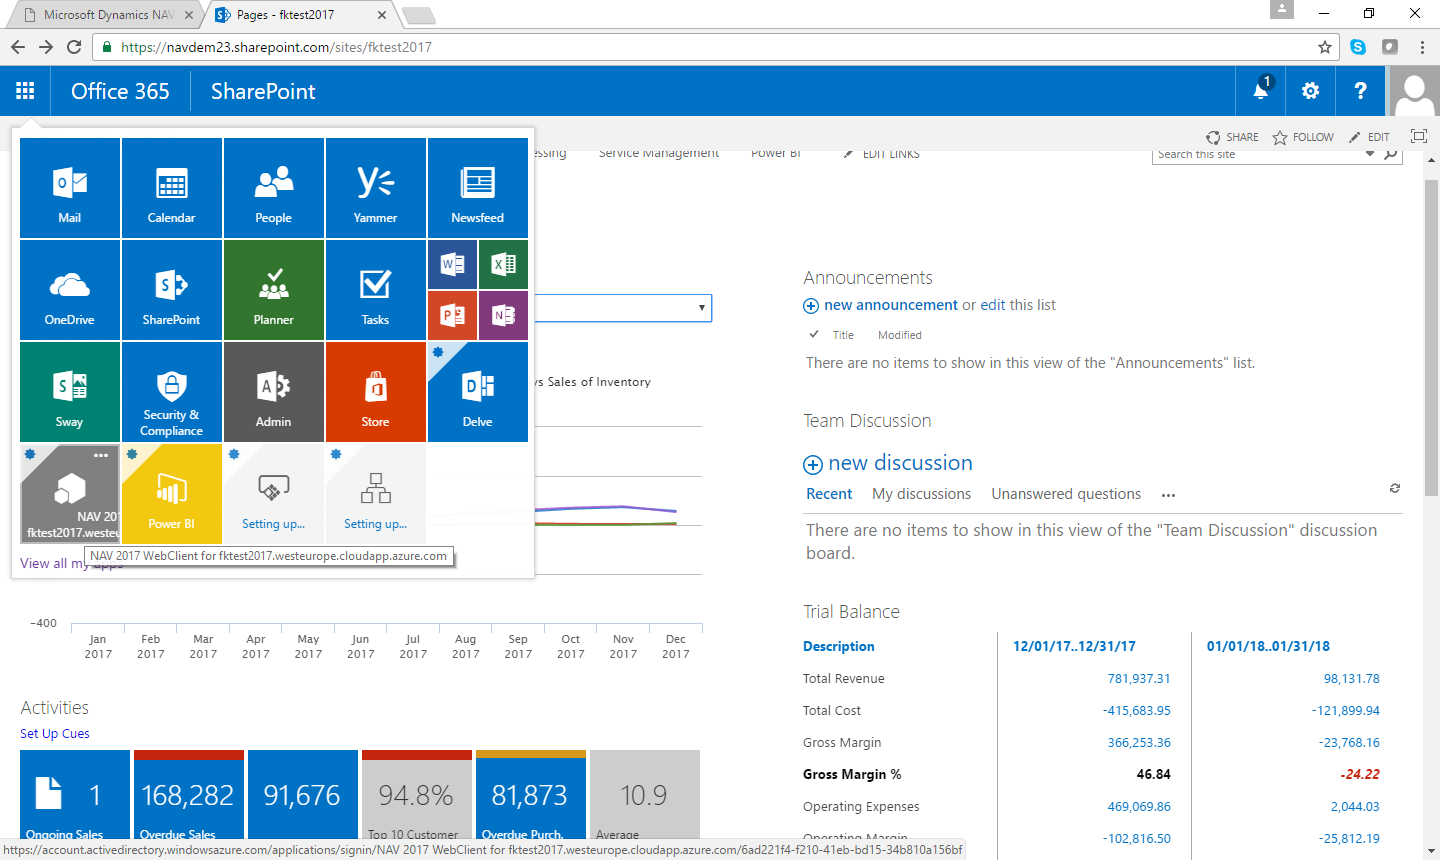Expand Team Discussion more views ellipsis
Image resolution: width=1440 pixels, height=860 pixels.
pos(1168,495)
